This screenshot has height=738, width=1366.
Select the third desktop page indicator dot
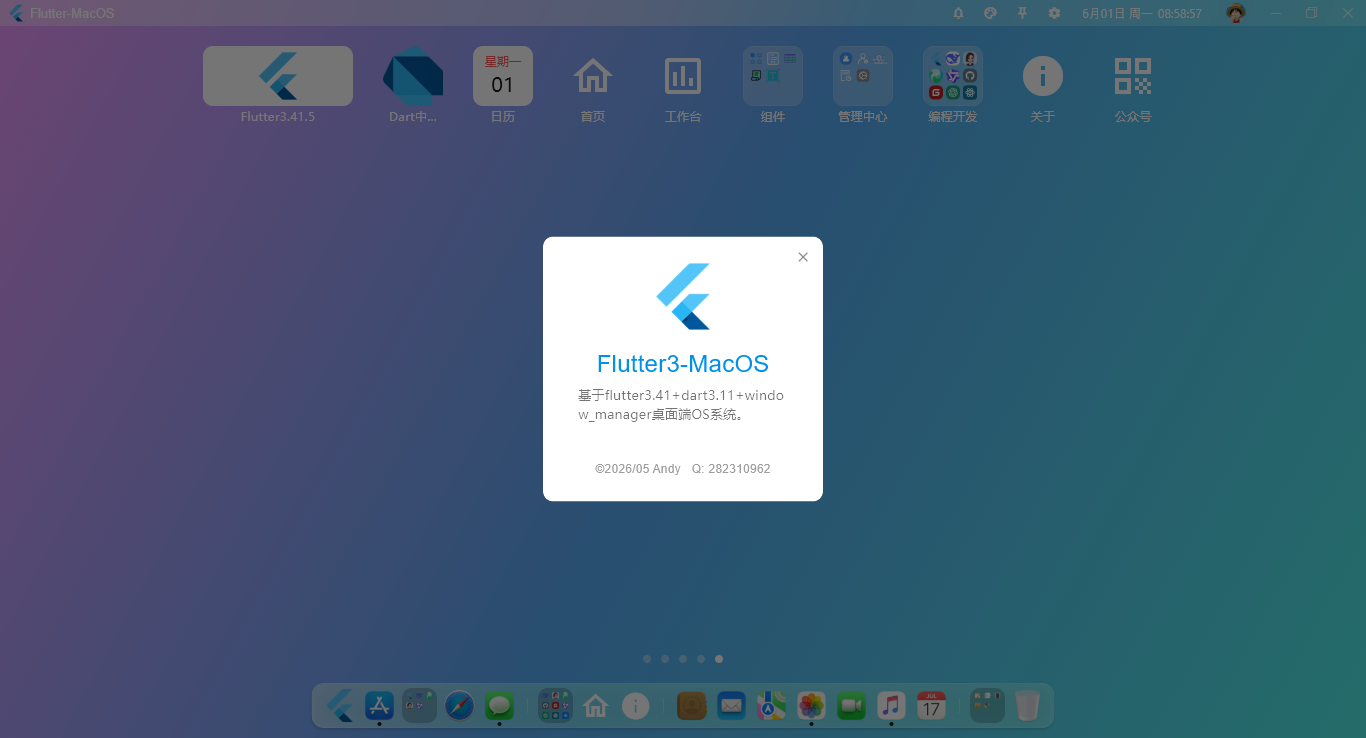click(x=683, y=659)
